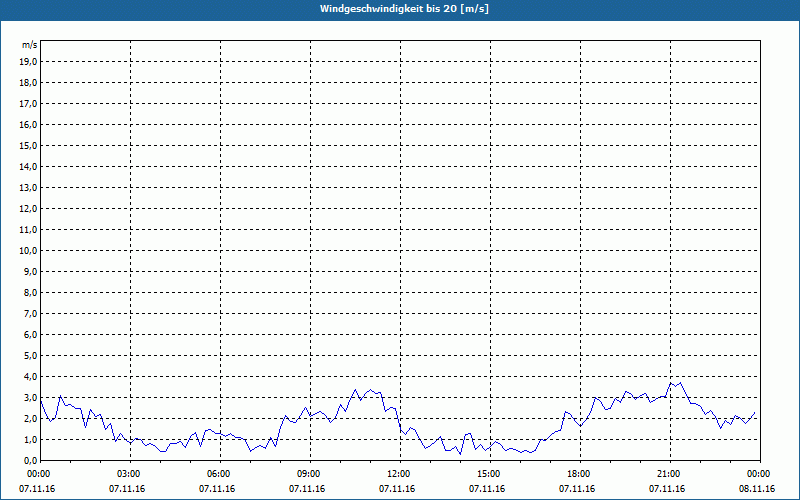
Task: Click the 07.11.16 date under 12:00
Action: [x=397, y=489]
